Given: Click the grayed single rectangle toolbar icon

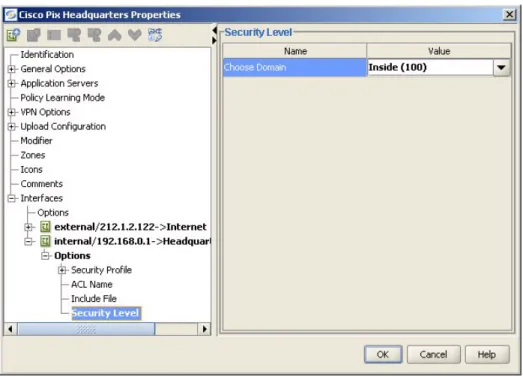Looking at the screenshot, I should [x=54, y=35].
